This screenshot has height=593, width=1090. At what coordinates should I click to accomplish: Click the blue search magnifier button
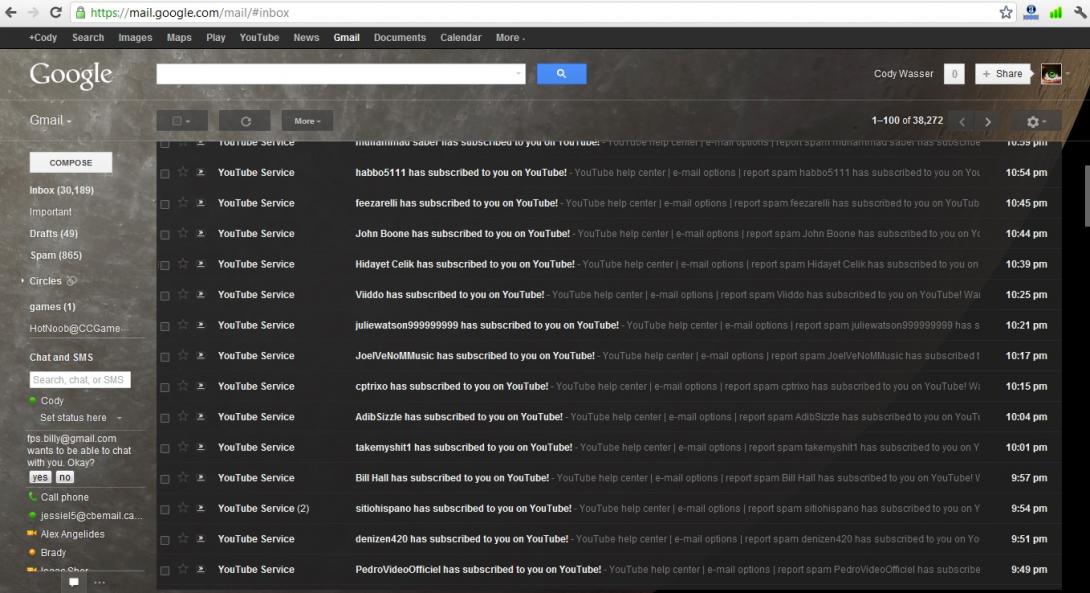tap(562, 74)
